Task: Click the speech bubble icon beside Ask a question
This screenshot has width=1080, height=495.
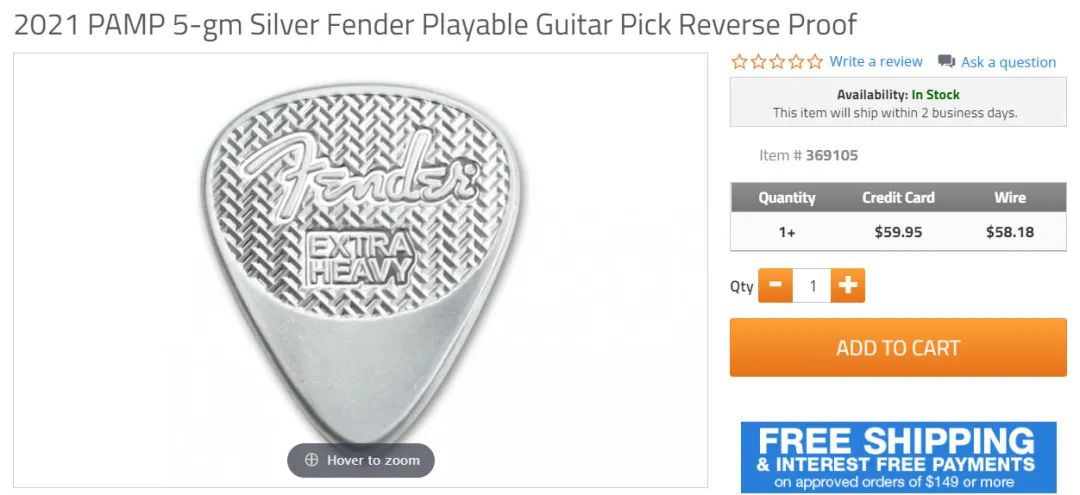Action: pos(946,62)
